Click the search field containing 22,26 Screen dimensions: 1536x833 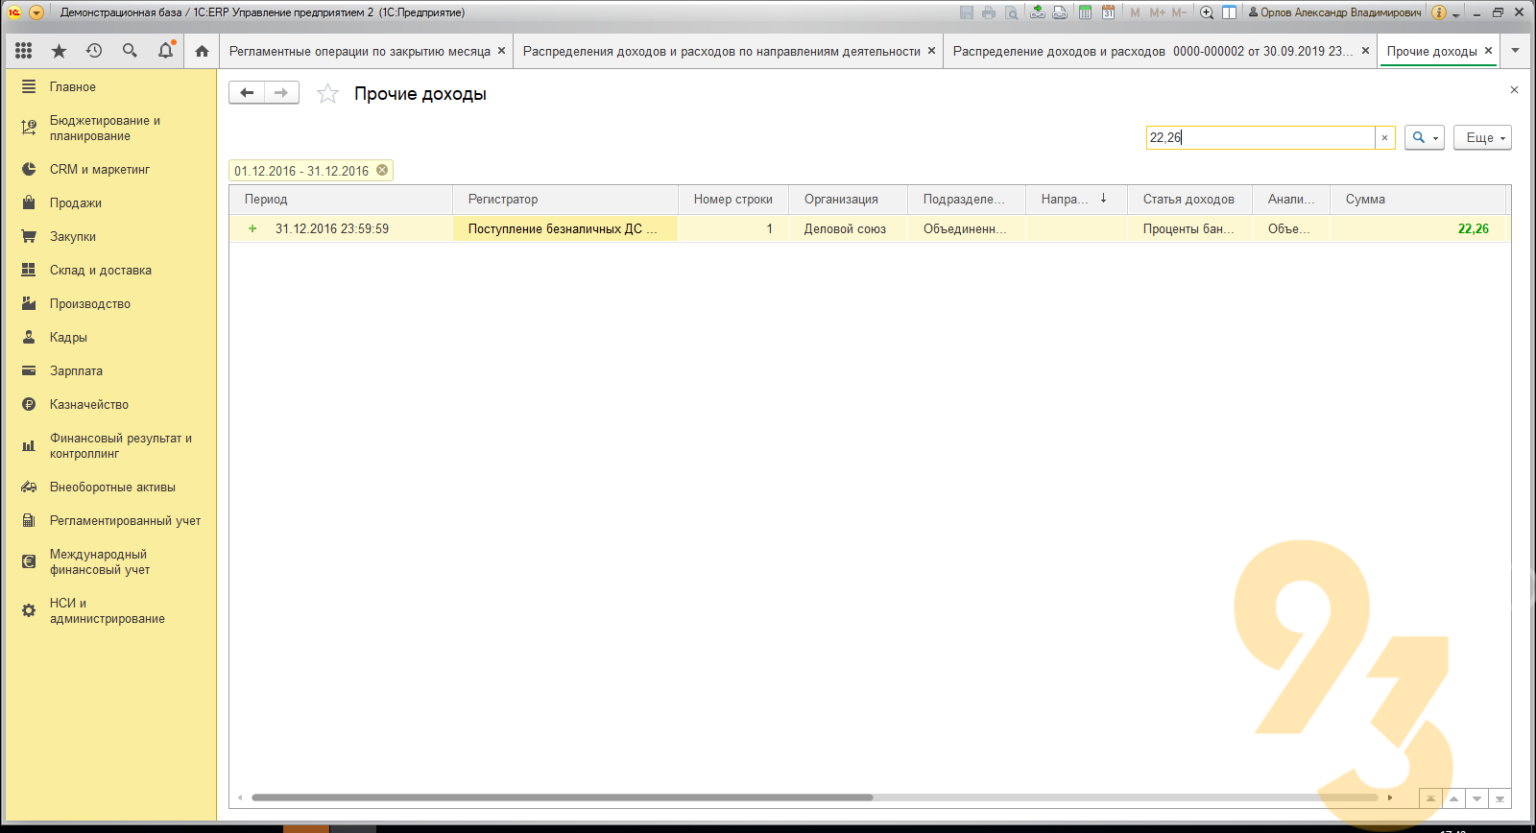pyautogui.click(x=1260, y=138)
